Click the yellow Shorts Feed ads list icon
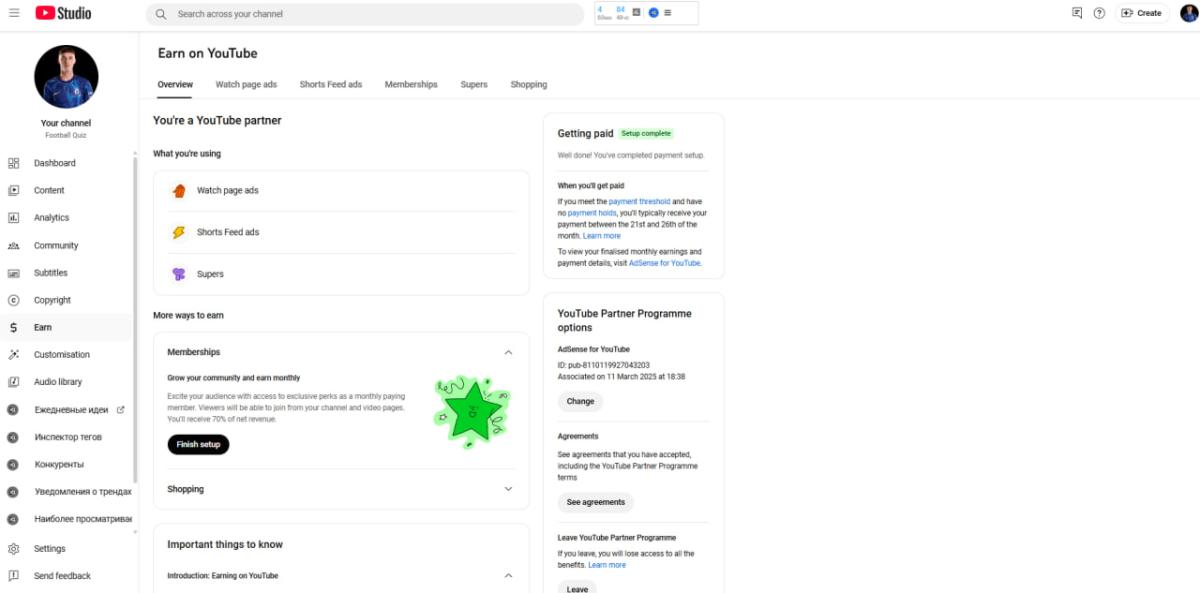1200x593 pixels. (x=179, y=232)
